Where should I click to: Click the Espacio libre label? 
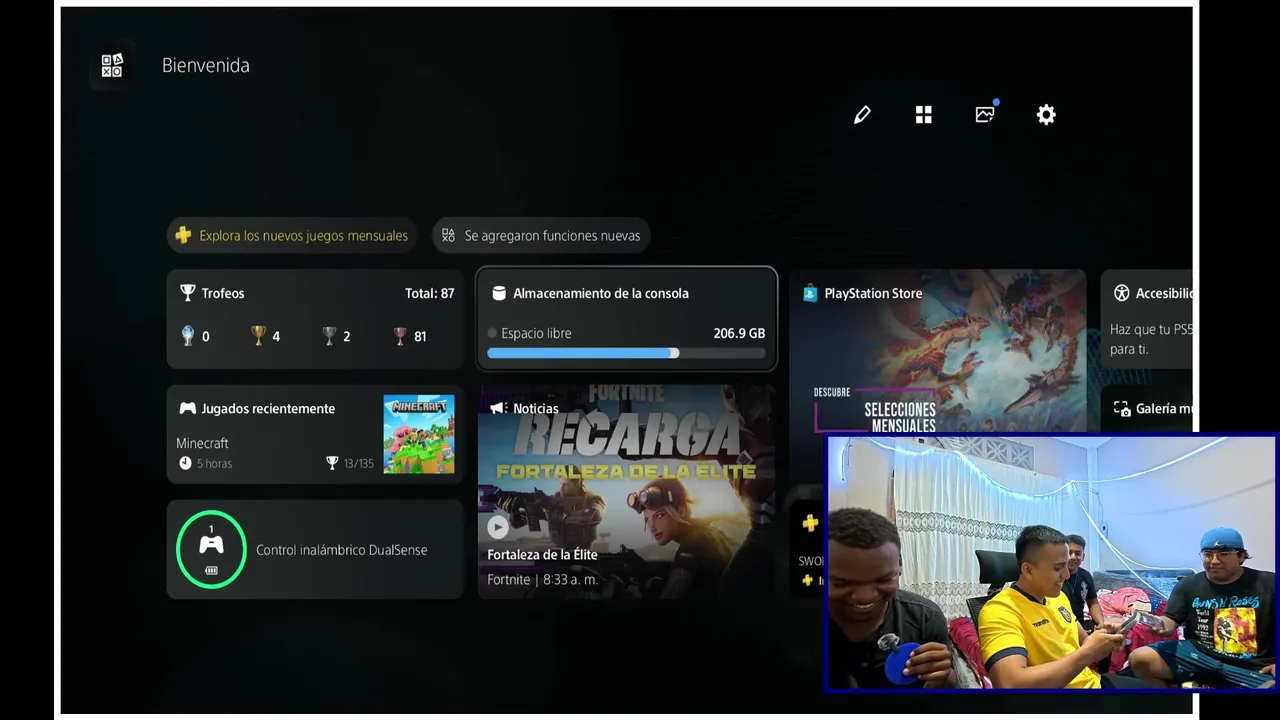click(x=536, y=333)
